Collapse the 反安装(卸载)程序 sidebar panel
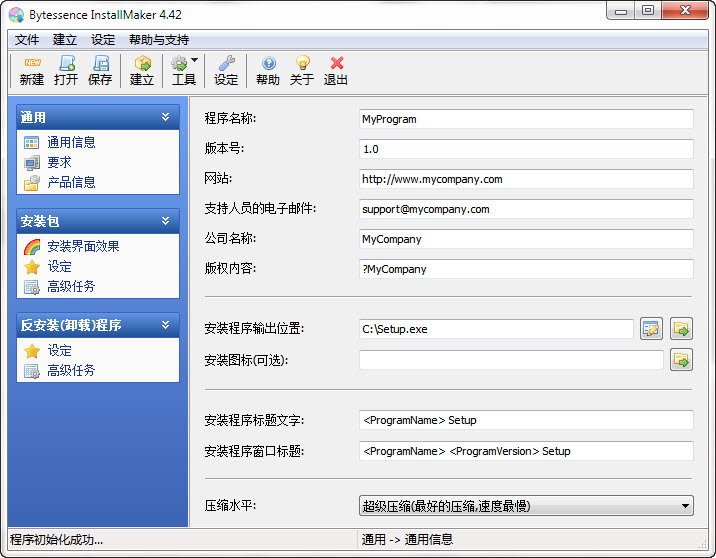Image resolution: width=716 pixels, height=558 pixels. (x=166, y=325)
